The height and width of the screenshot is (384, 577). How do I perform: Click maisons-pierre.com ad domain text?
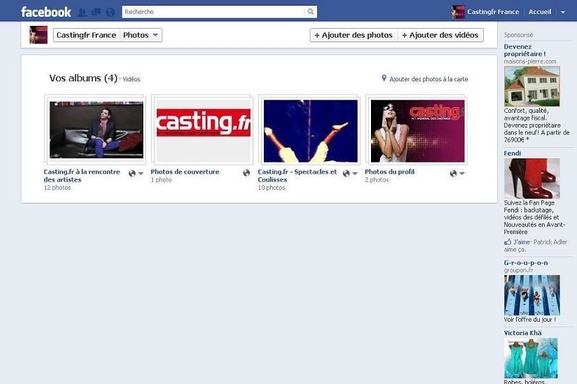[x=530, y=61]
